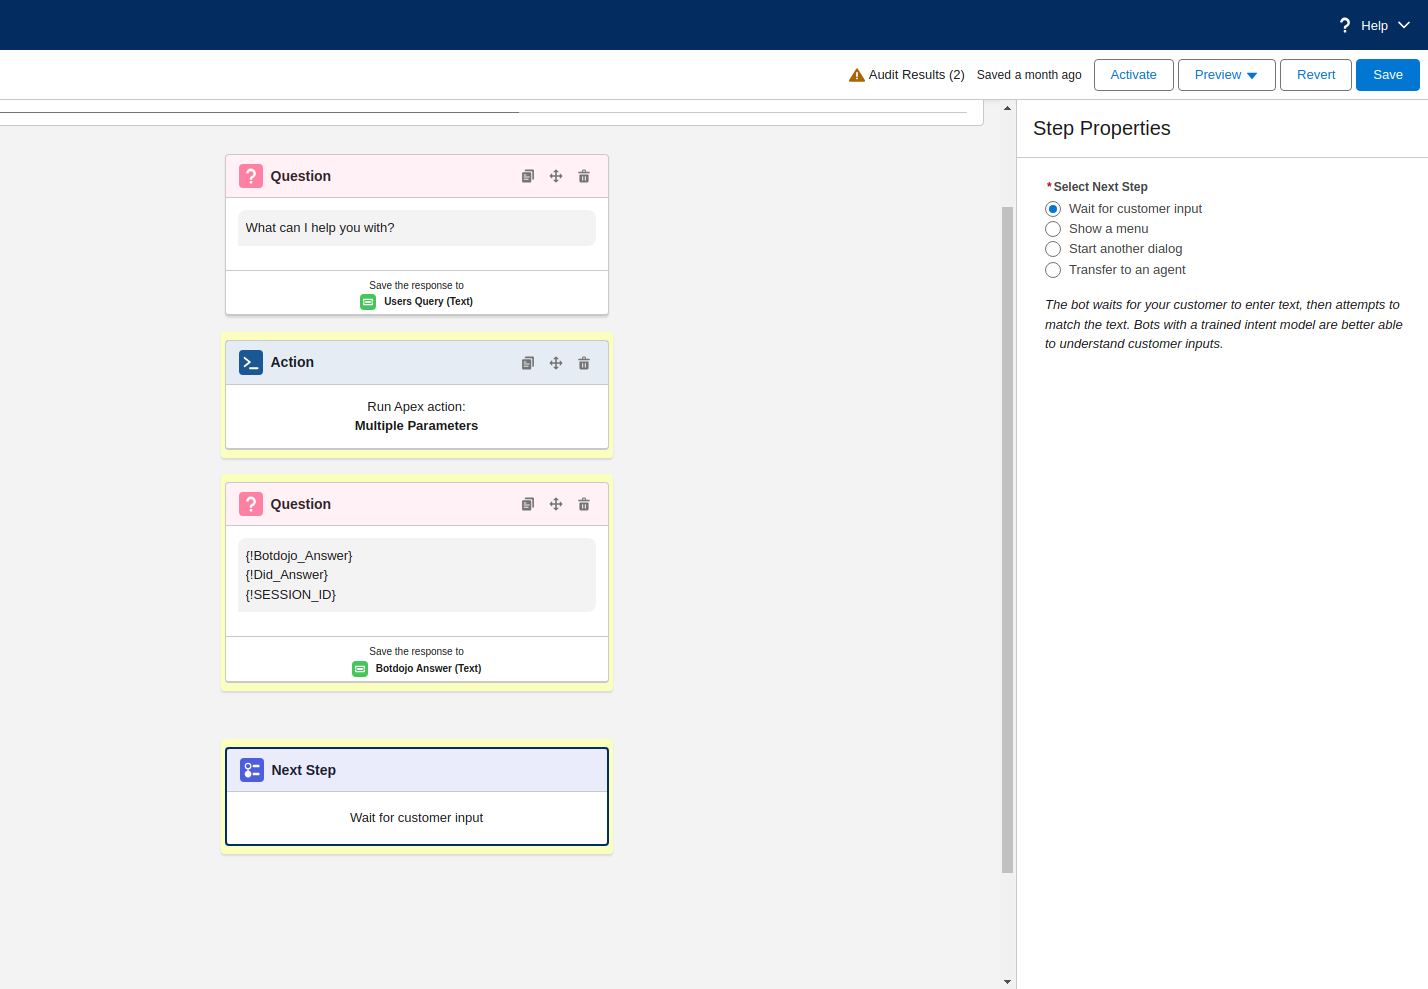Screen dimensions: 1428x989
Task: Move the Action step
Action: point(556,363)
